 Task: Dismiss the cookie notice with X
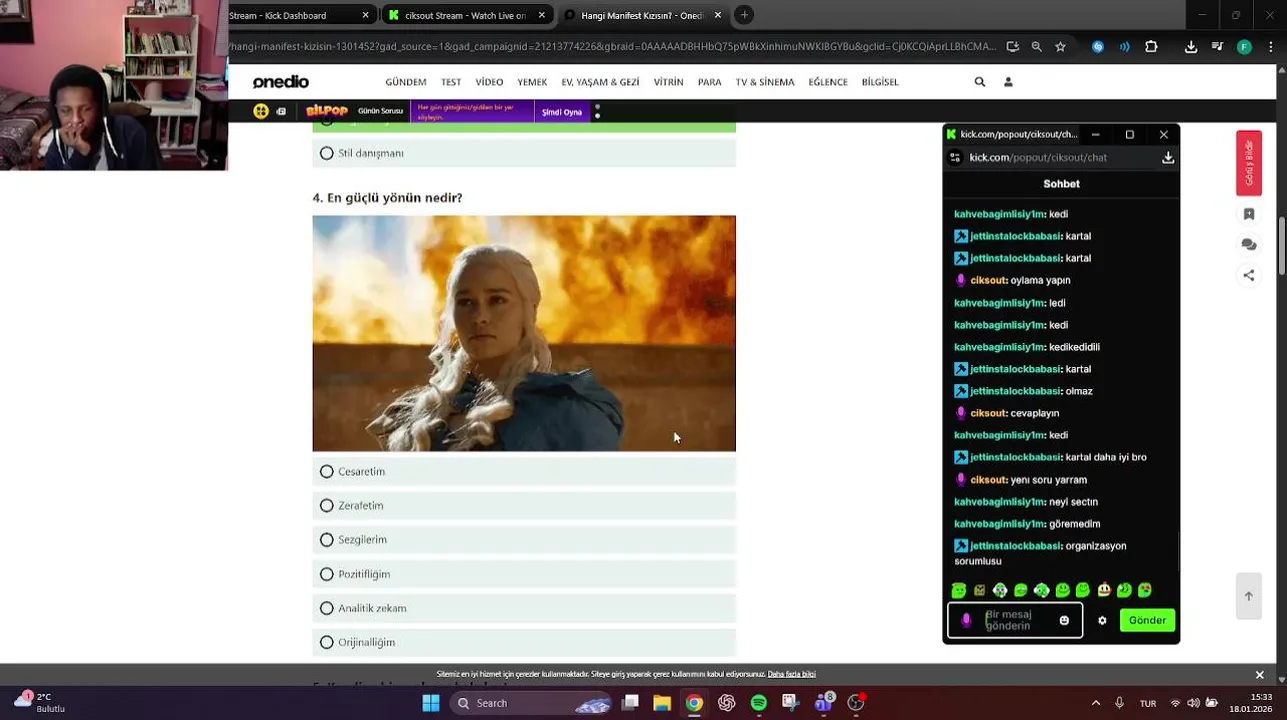(1259, 675)
